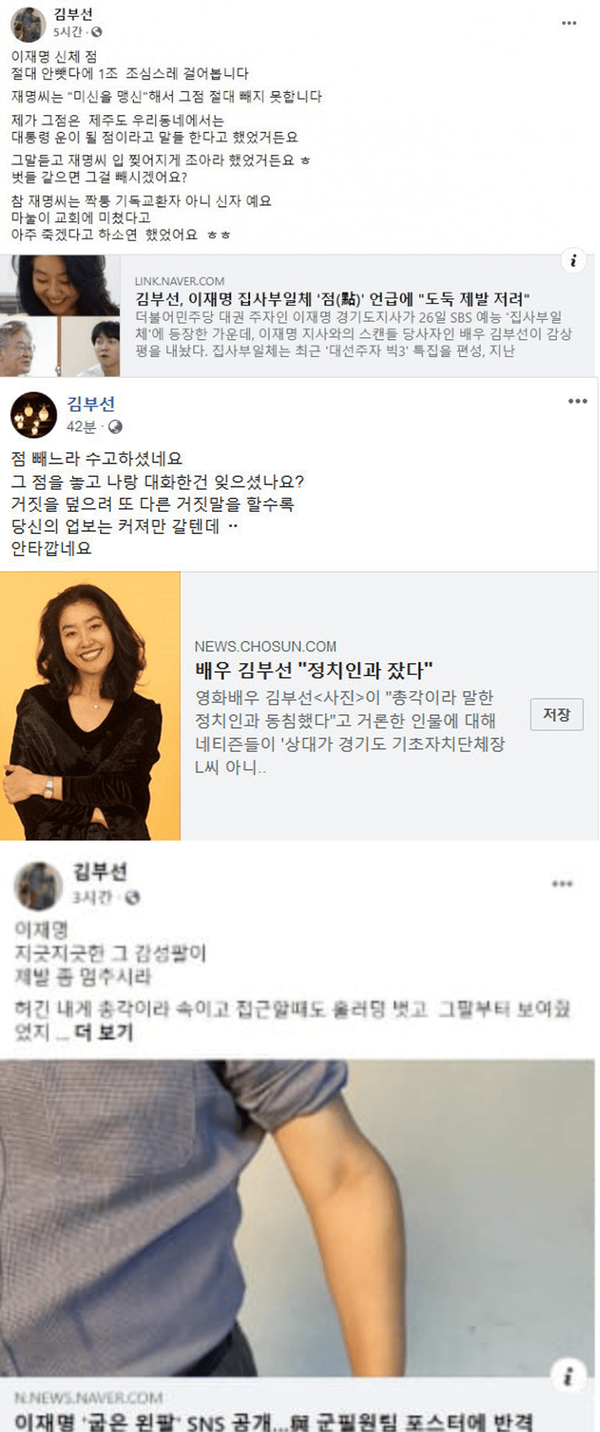Open the lights profile picture on the 42분 post
600x1432 pixels.
(33, 415)
